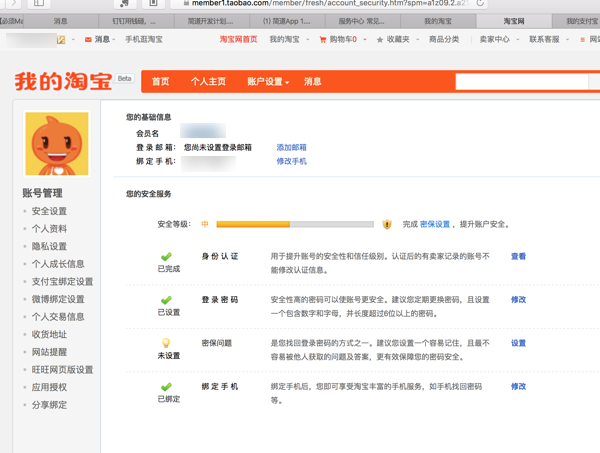
Task: Click the security level progress bar
Action: (295, 224)
